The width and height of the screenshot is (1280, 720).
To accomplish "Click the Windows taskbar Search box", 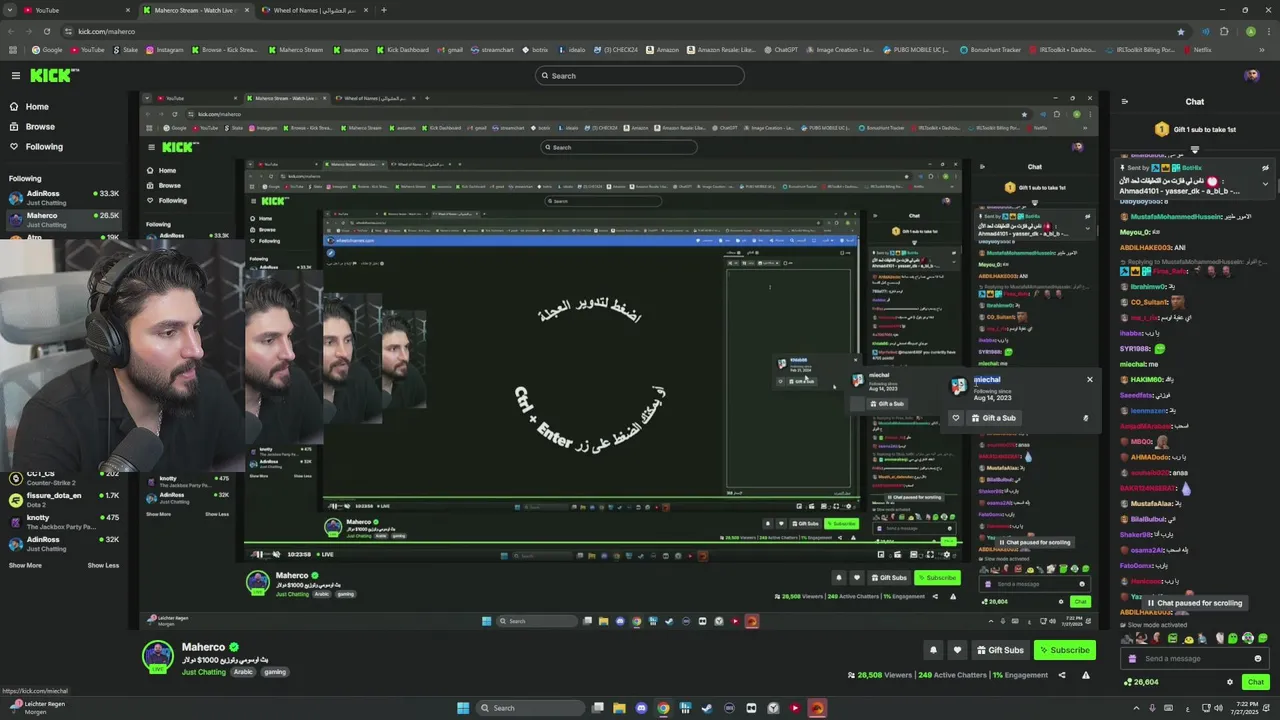I will [x=528, y=708].
